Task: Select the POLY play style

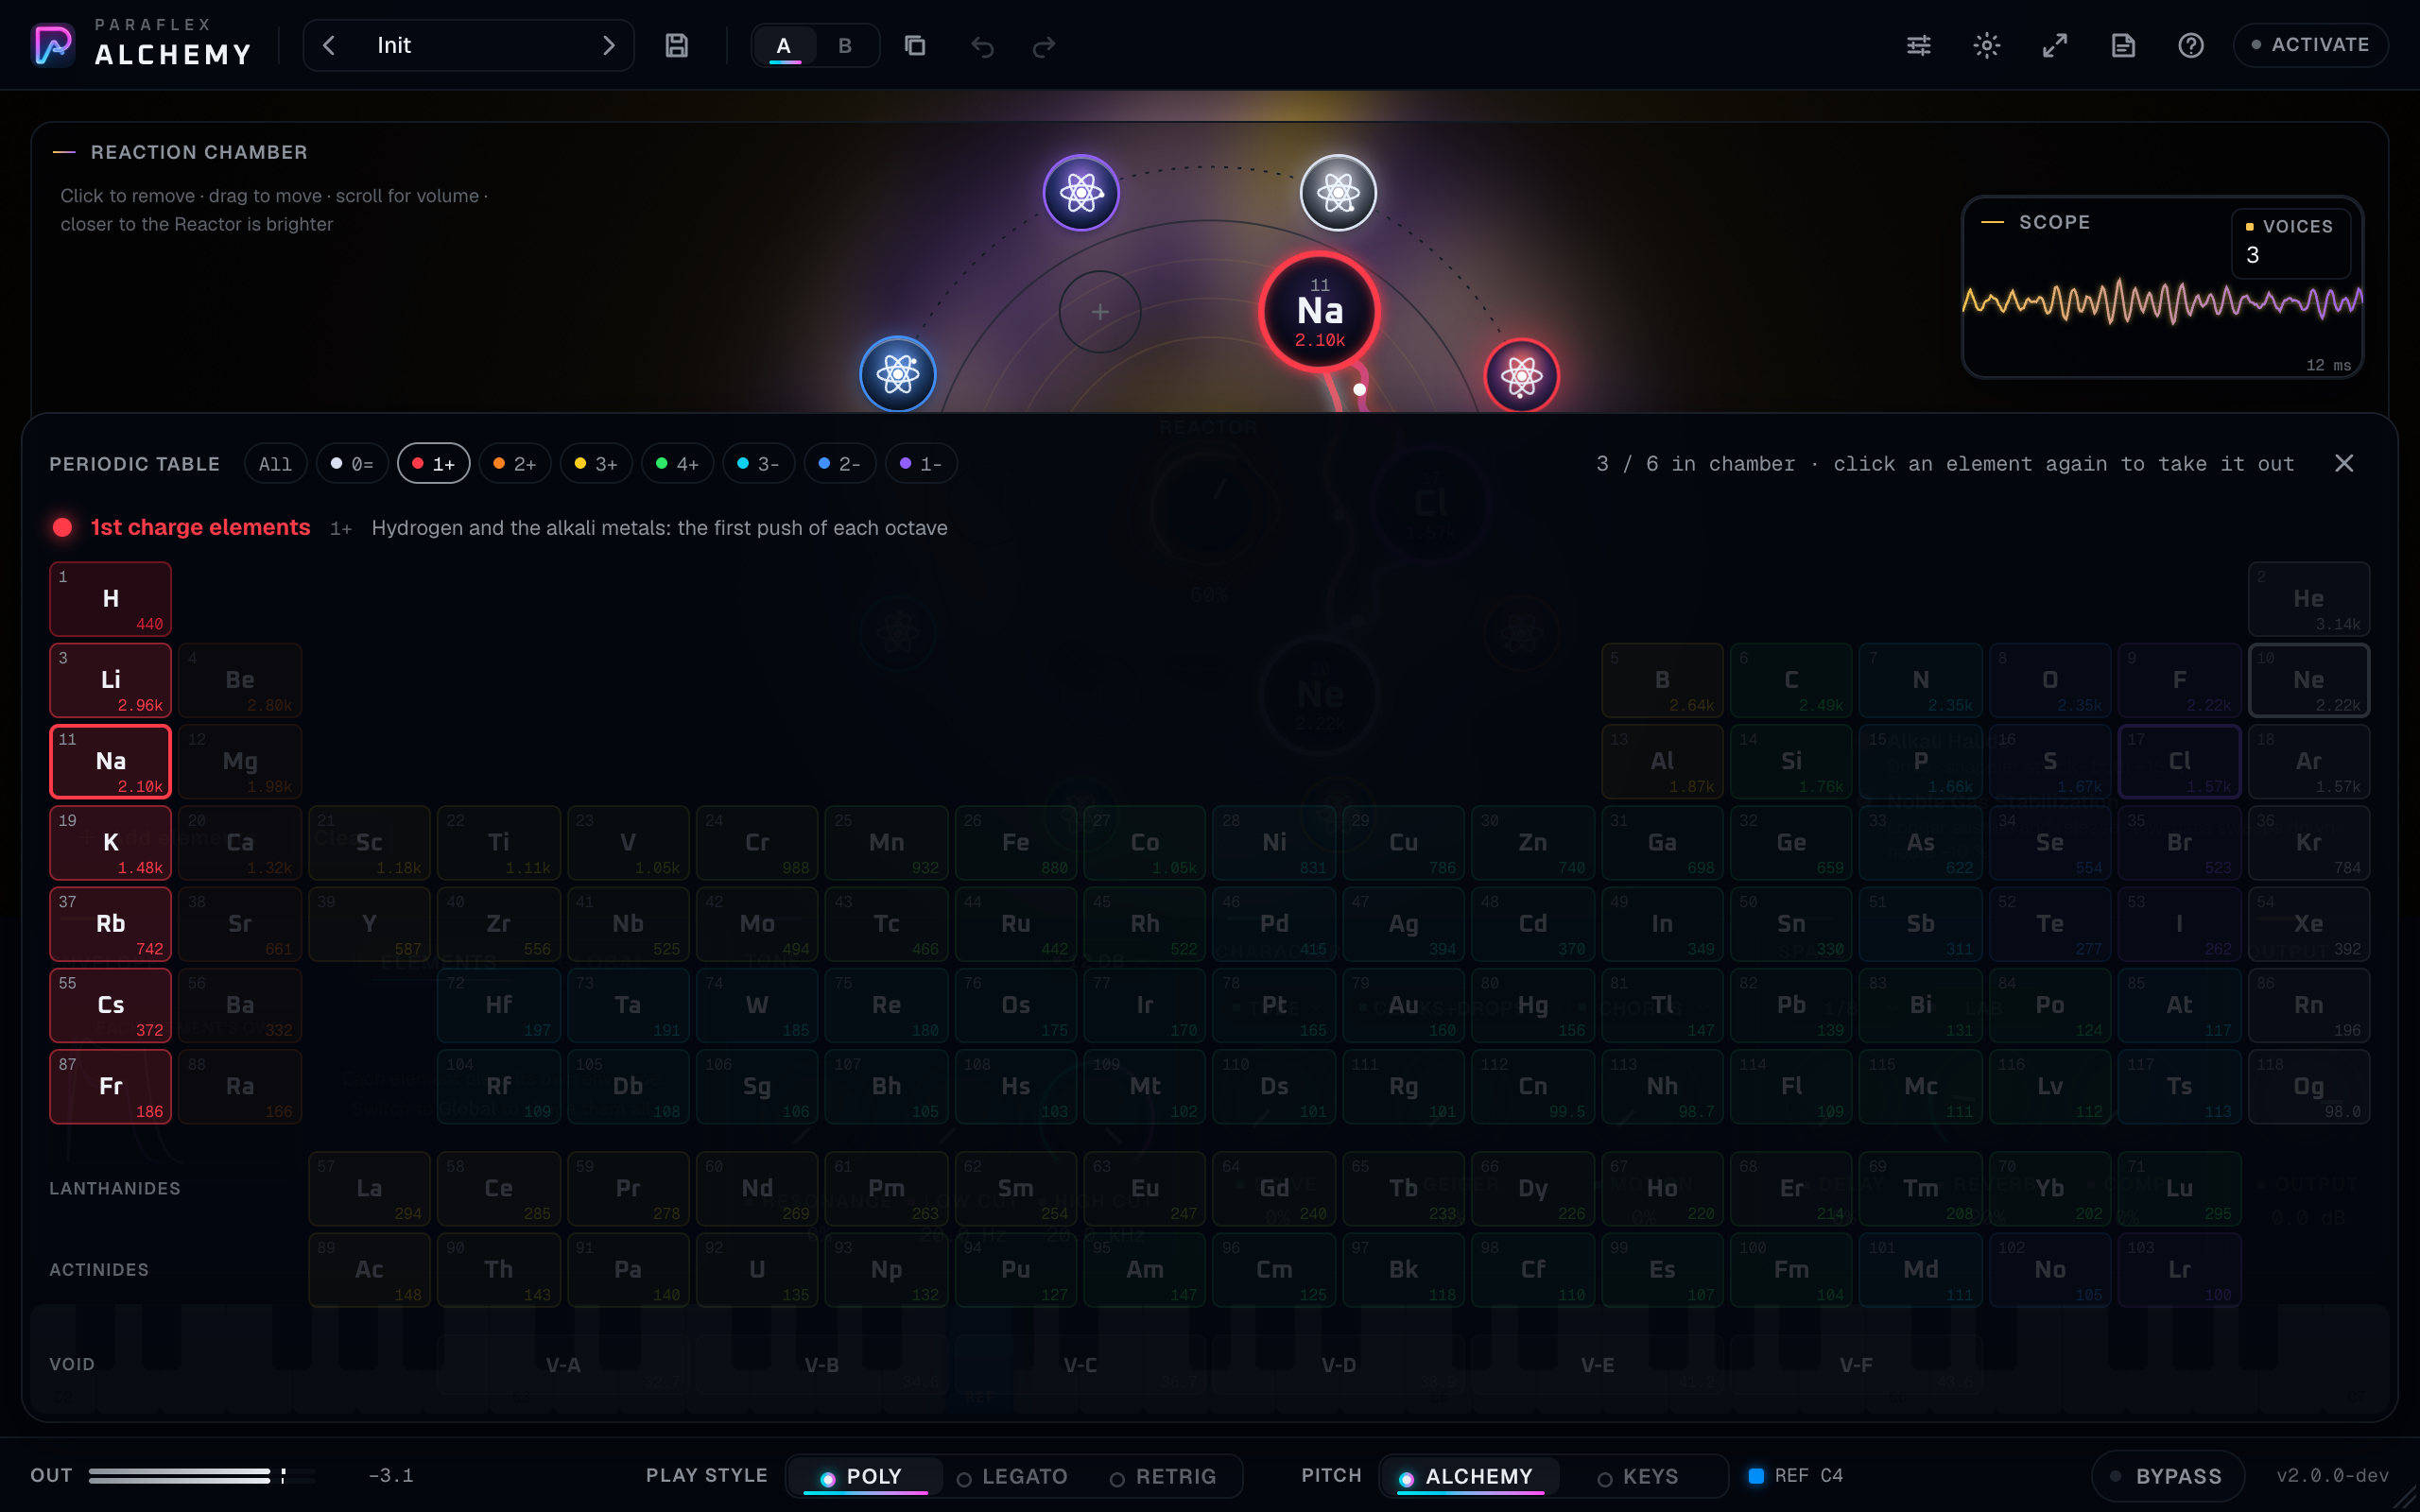Action: pyautogui.click(x=863, y=1476)
